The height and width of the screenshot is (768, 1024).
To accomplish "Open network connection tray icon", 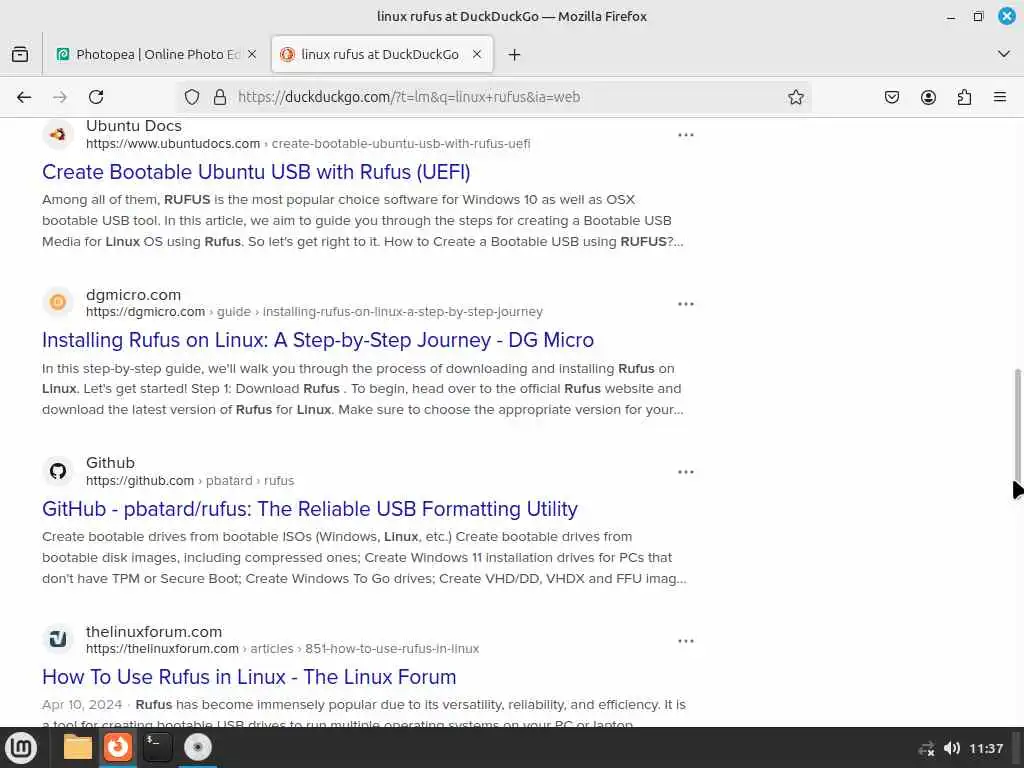I will click(926, 748).
